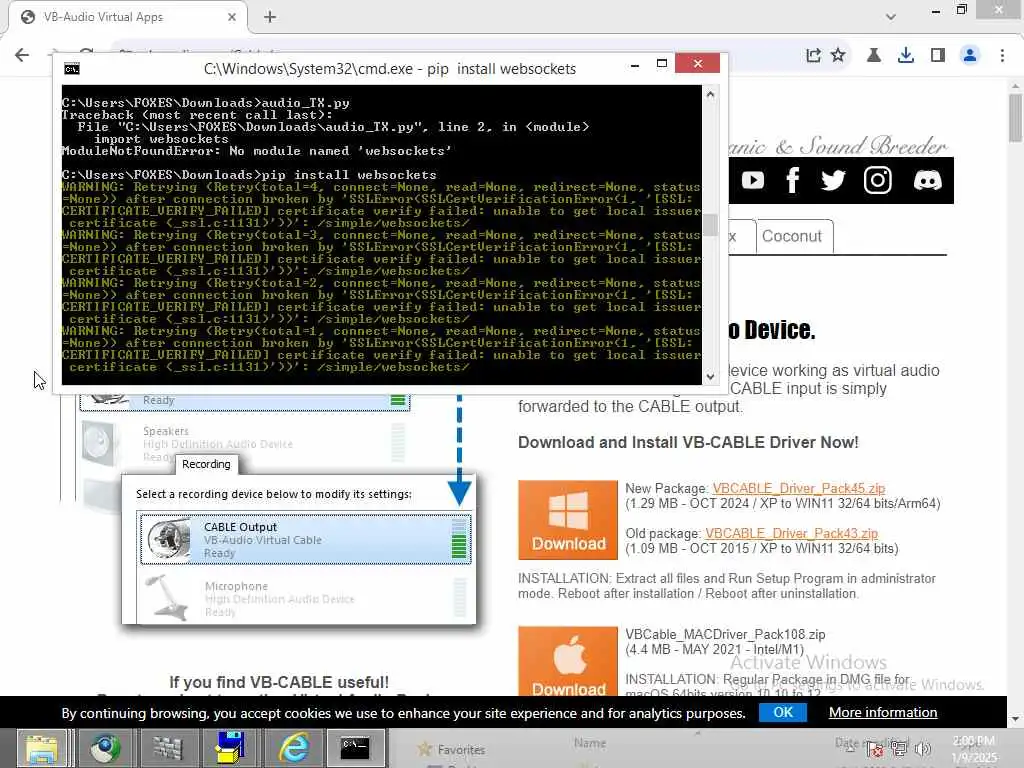Viewport: 1024px width, 768px height.
Task: Select the CABLE Output recording device
Action: point(305,539)
